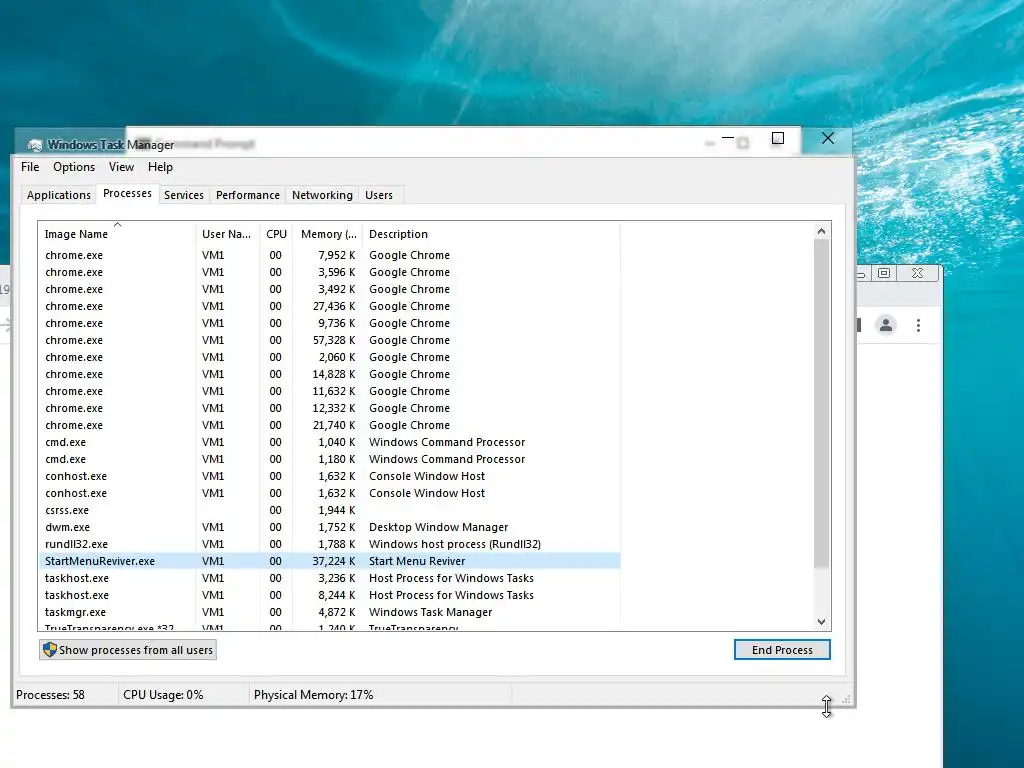Screen dimensions: 1024x768
Task: Switch to the Users tab
Action: (x=379, y=195)
